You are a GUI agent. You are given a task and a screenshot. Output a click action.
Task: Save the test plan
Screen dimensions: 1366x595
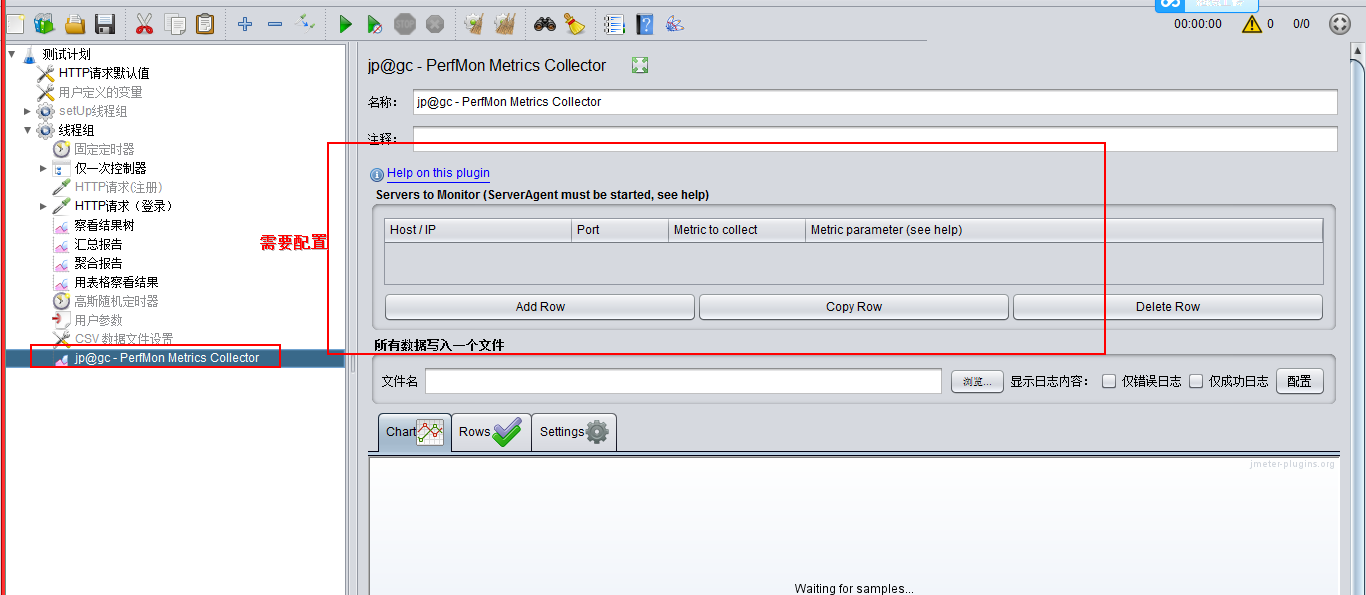(105, 24)
